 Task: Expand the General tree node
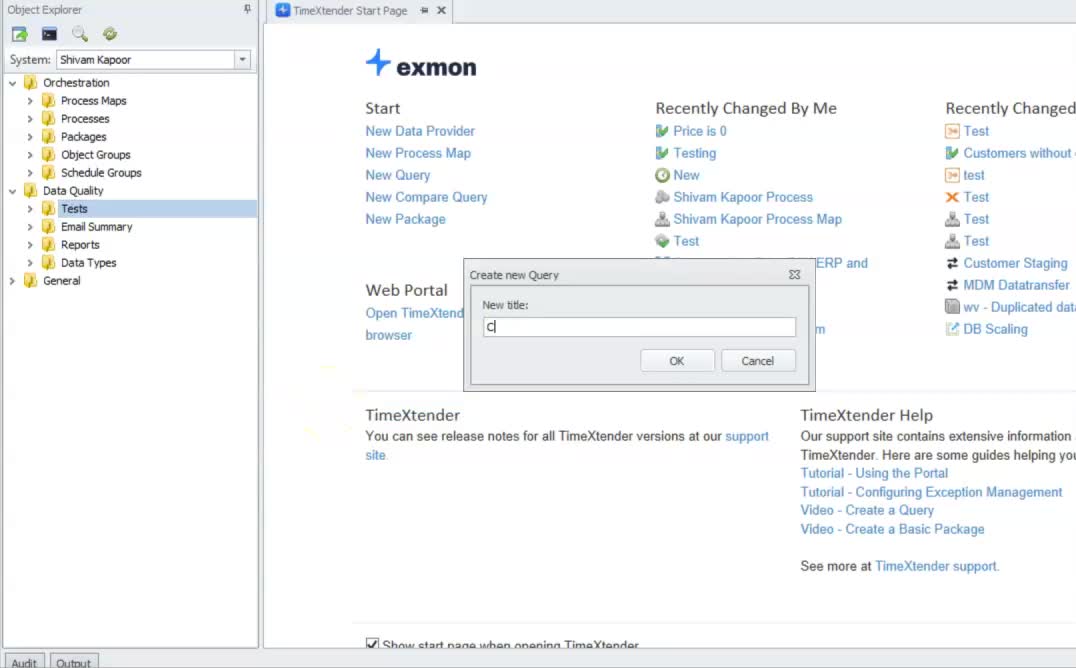click(x=12, y=281)
